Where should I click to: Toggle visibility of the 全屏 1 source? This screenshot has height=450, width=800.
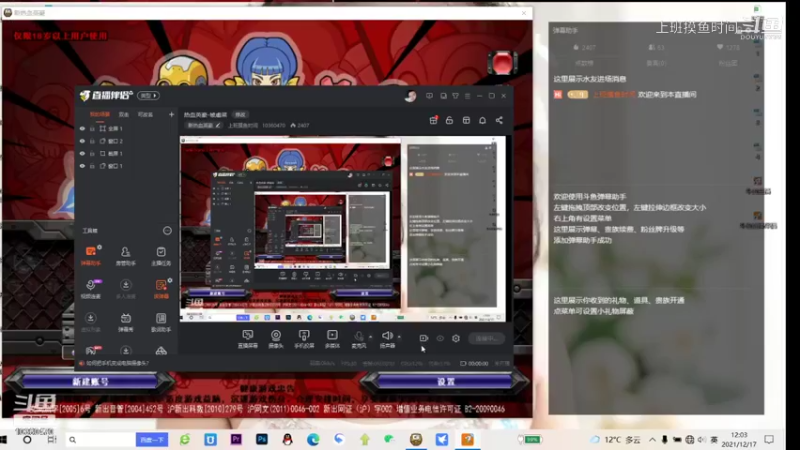click(x=82, y=129)
